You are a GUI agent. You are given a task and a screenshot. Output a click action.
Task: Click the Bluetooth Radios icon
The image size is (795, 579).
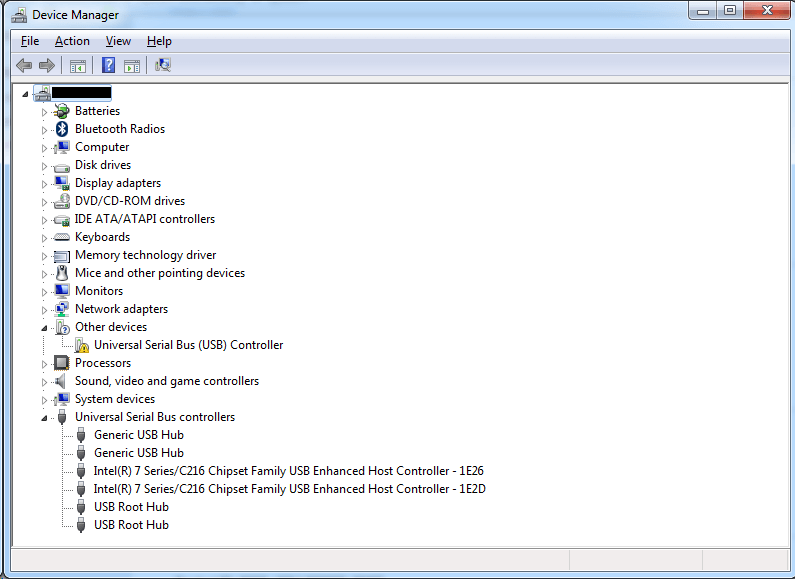[x=62, y=129]
